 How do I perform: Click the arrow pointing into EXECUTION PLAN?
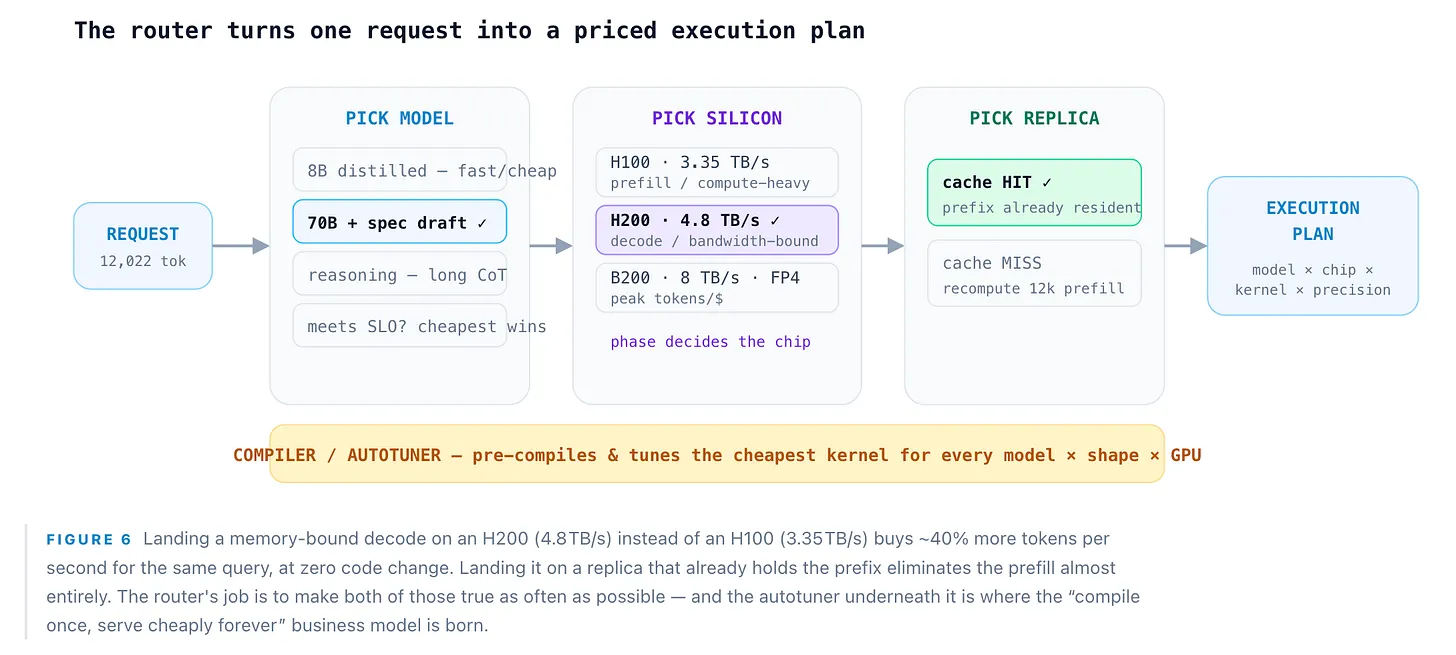1186,246
